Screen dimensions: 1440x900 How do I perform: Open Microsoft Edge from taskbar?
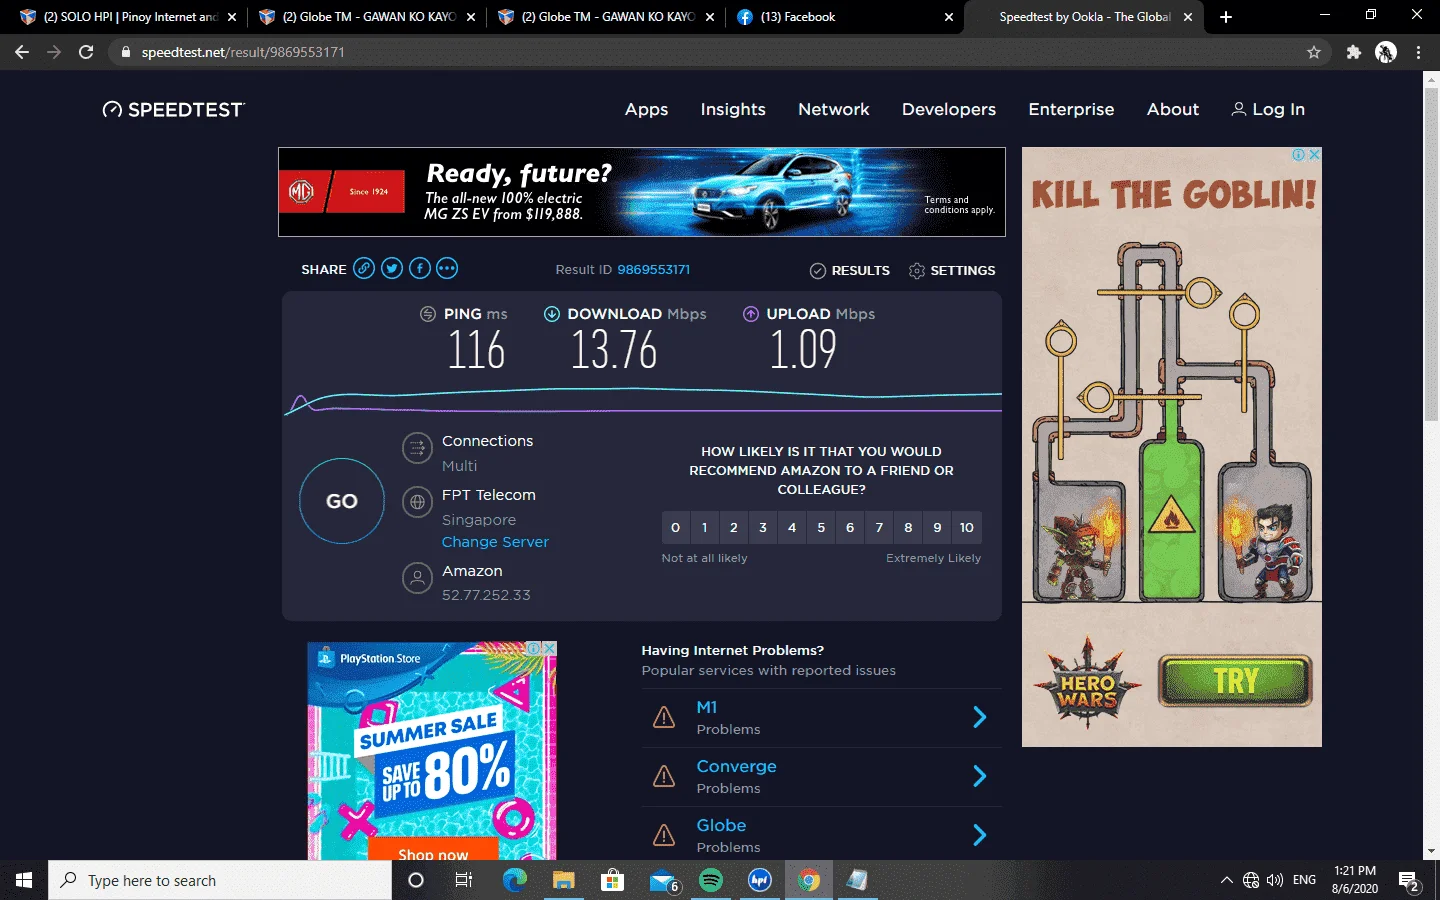pos(514,880)
